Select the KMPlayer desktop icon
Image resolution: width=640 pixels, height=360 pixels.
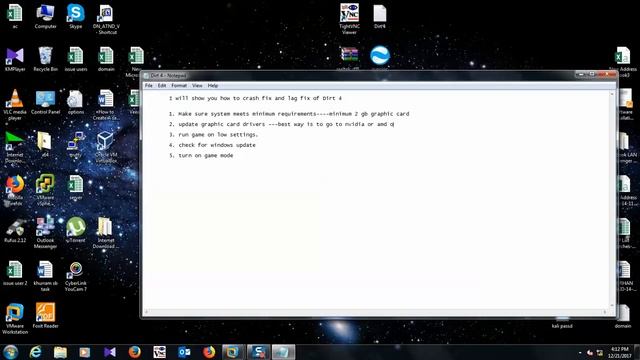(15, 60)
